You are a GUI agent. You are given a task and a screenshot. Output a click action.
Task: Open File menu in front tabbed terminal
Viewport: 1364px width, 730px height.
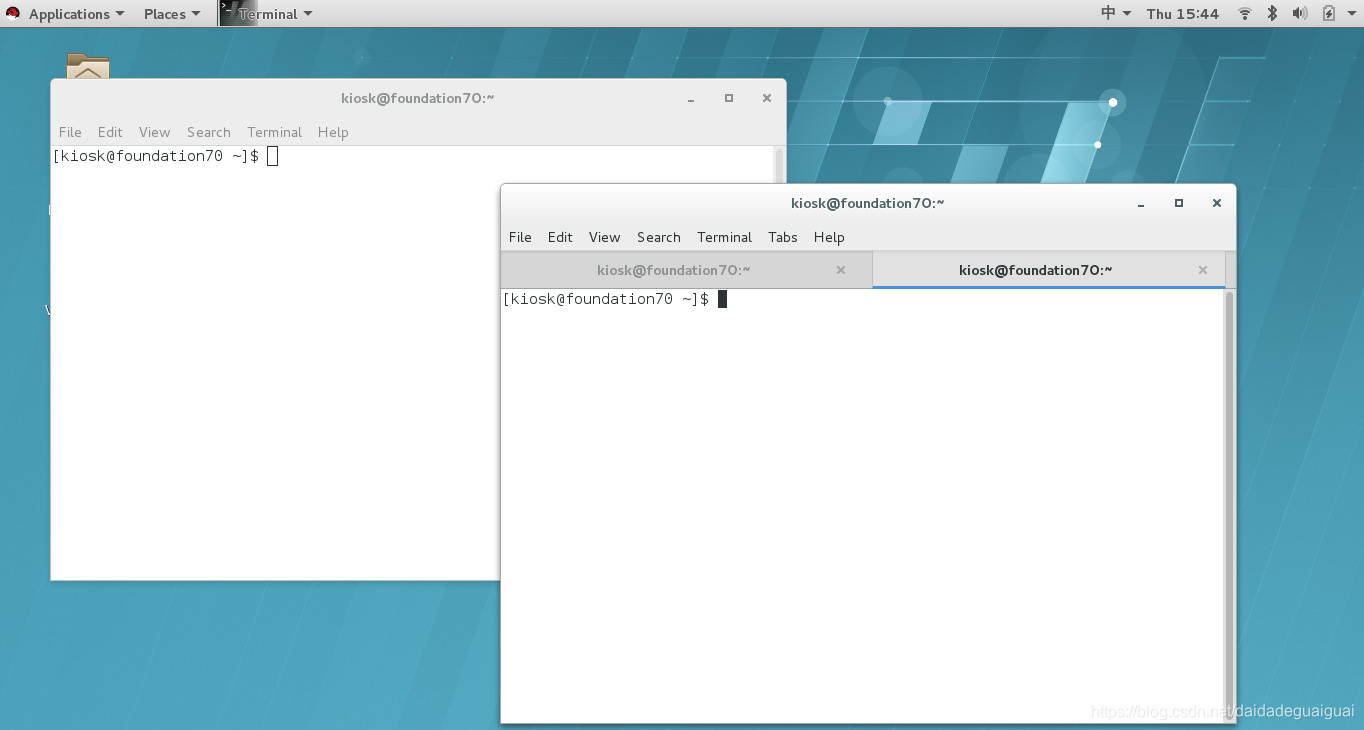pos(520,237)
